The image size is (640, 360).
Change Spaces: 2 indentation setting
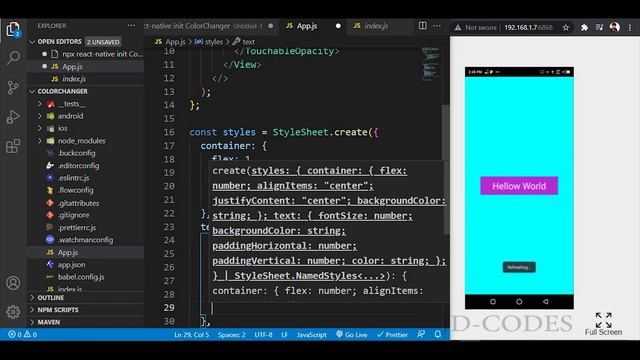pos(231,334)
